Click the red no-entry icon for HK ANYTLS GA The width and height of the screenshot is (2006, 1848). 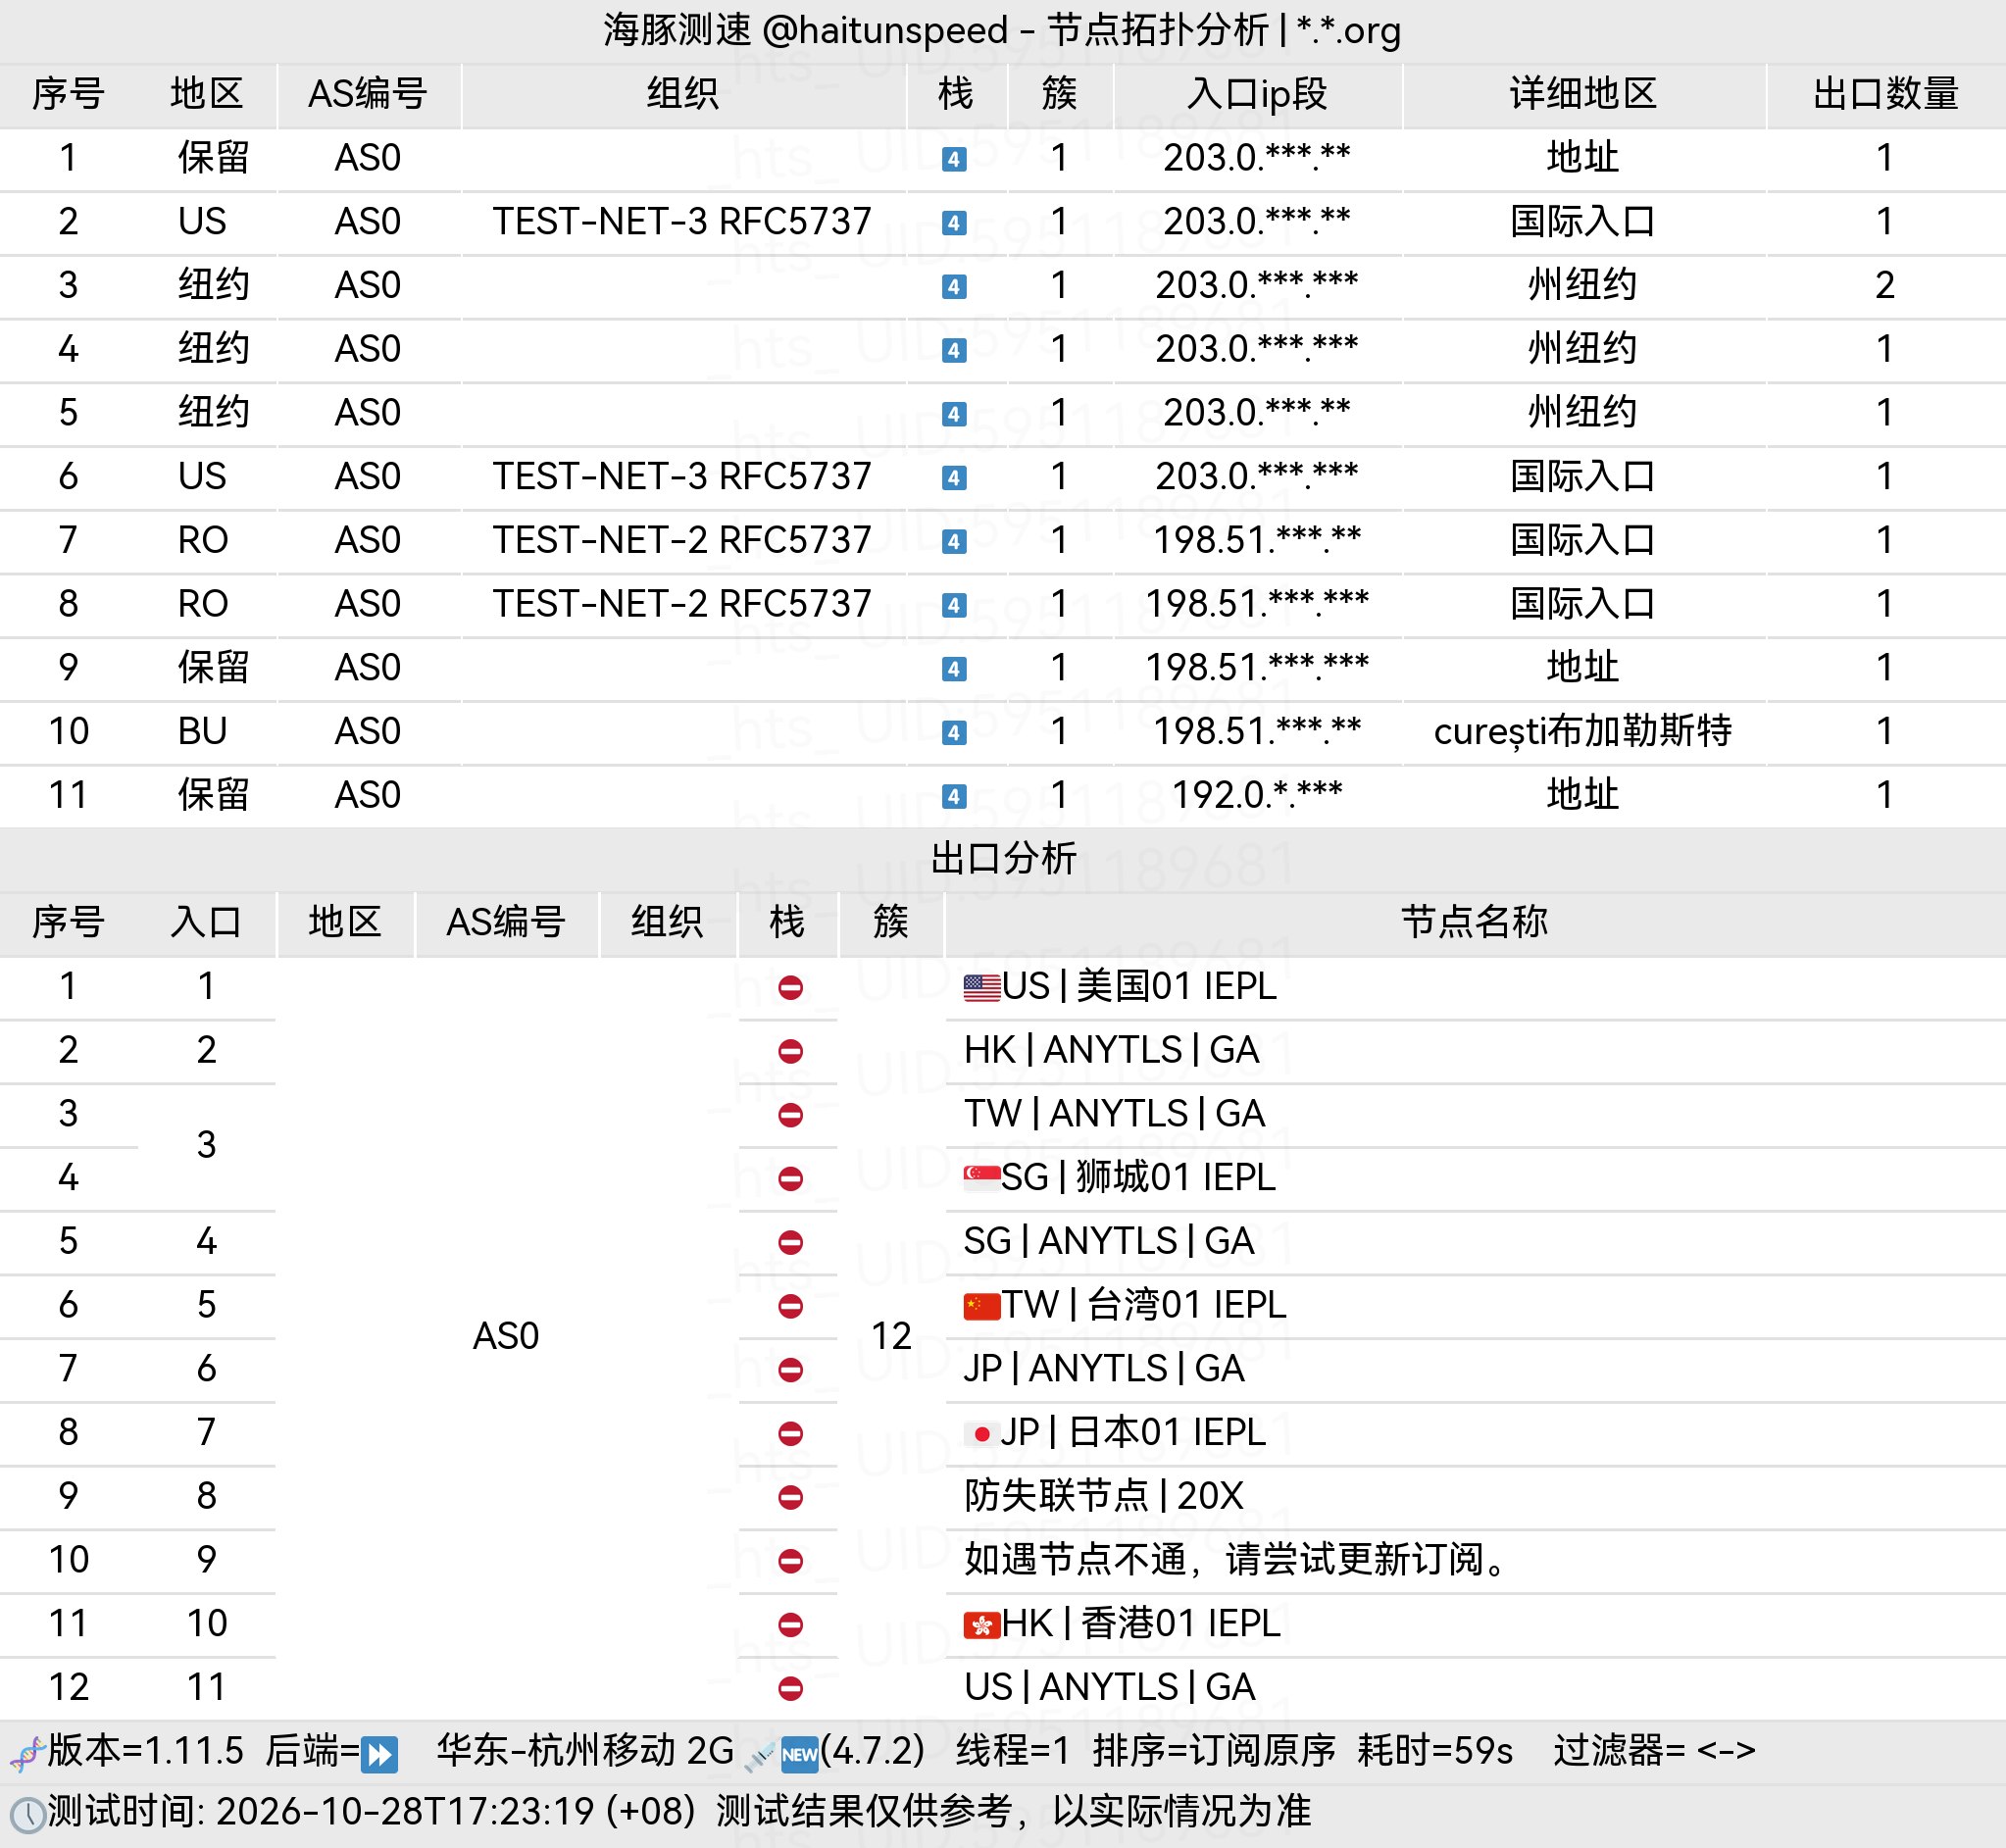(x=790, y=1051)
